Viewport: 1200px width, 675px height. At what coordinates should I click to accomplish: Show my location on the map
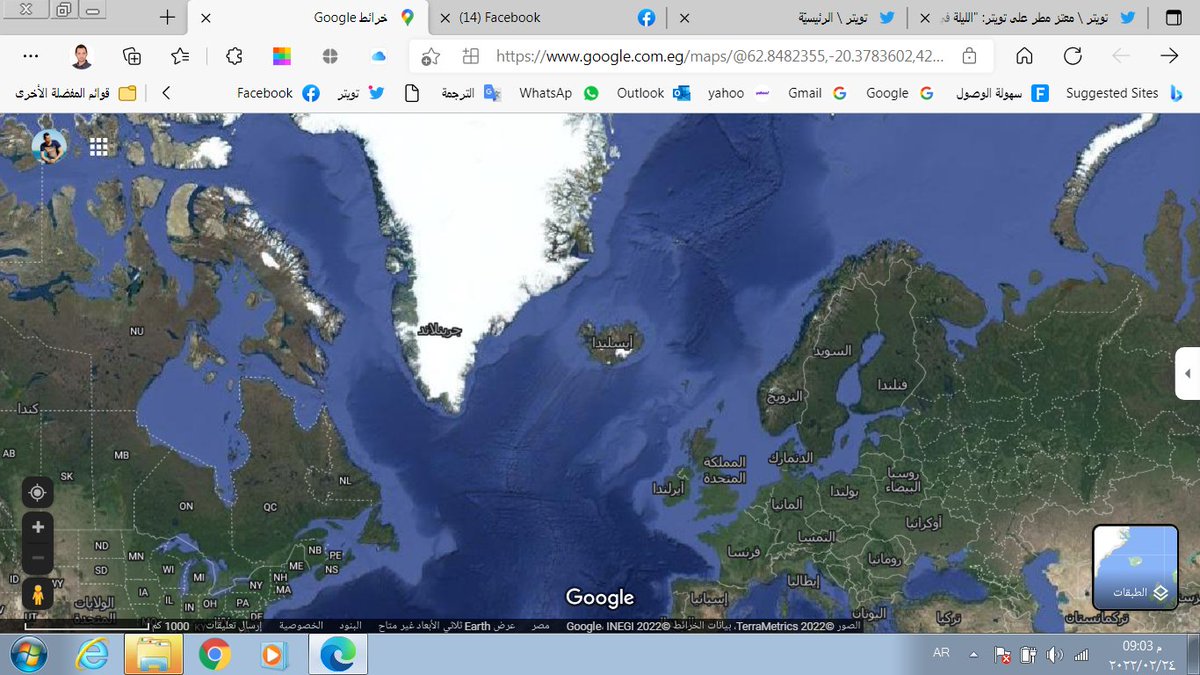click(38, 492)
